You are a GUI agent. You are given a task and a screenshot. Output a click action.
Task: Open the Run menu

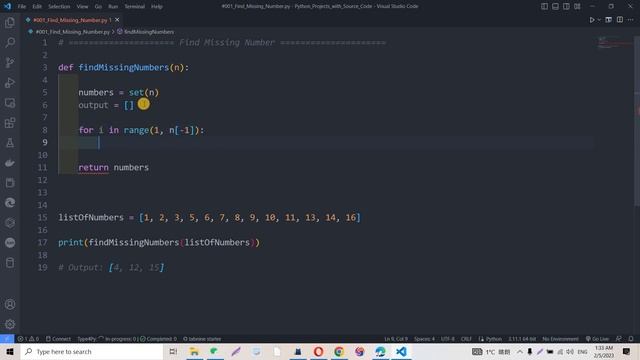pos(113,7)
